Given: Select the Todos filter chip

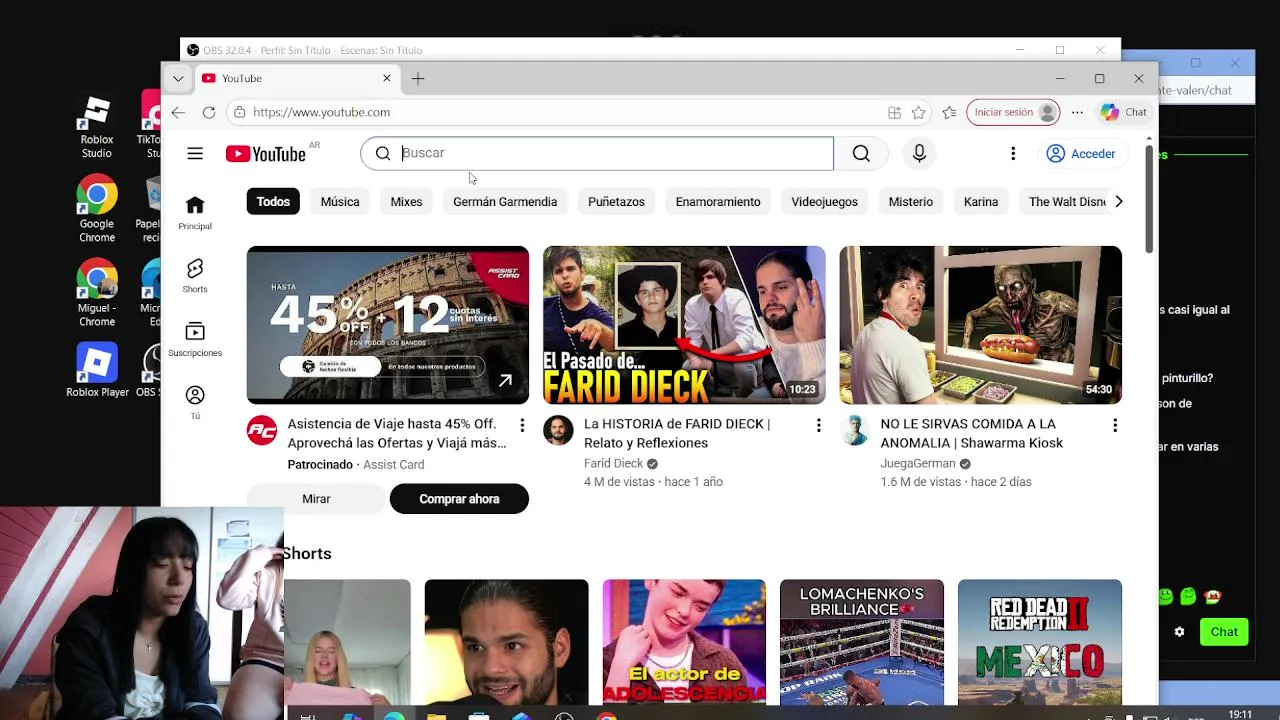Looking at the screenshot, I should pos(273,201).
